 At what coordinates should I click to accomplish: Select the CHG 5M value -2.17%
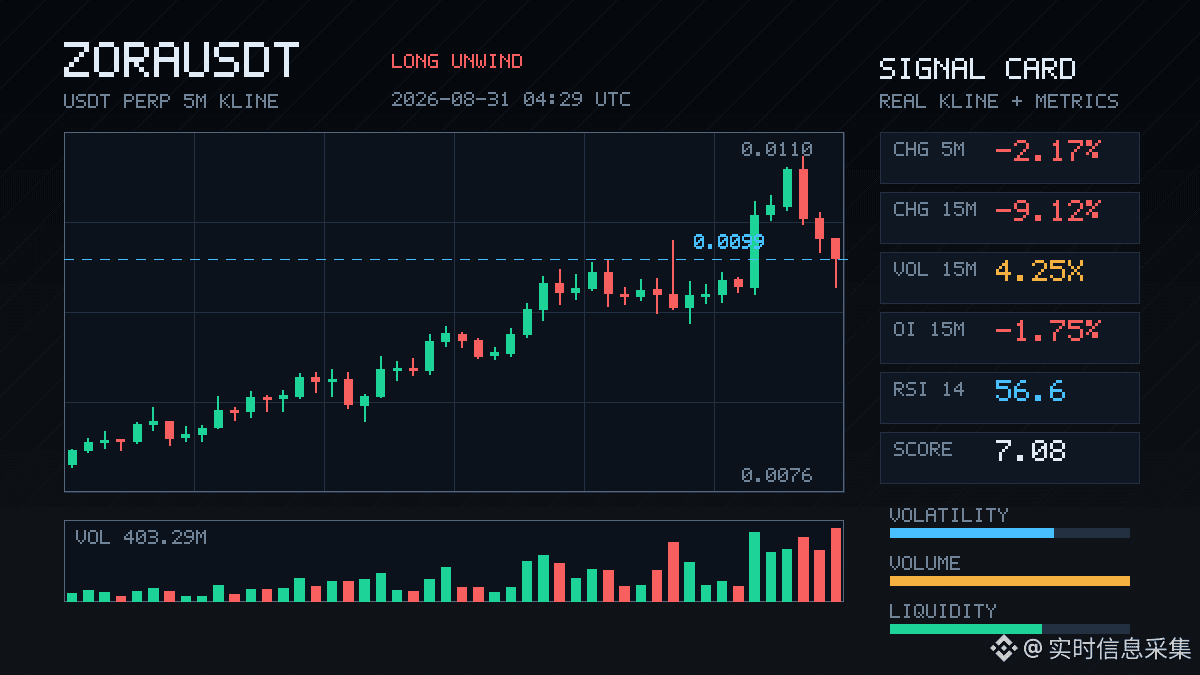pyautogui.click(x=1047, y=151)
